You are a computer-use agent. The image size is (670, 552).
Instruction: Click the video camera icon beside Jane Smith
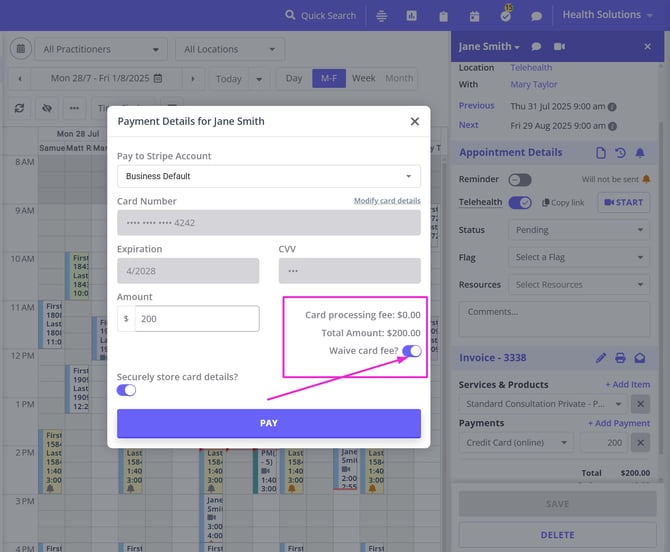coord(559,47)
